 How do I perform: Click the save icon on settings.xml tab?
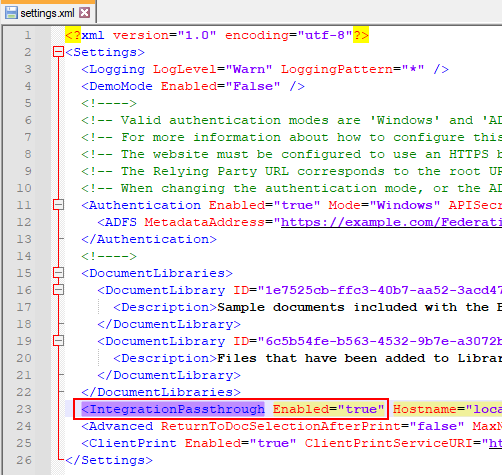point(12,13)
